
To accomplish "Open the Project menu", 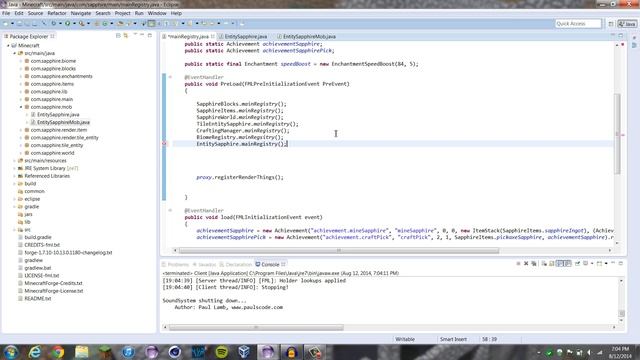I will click(122, 13).
